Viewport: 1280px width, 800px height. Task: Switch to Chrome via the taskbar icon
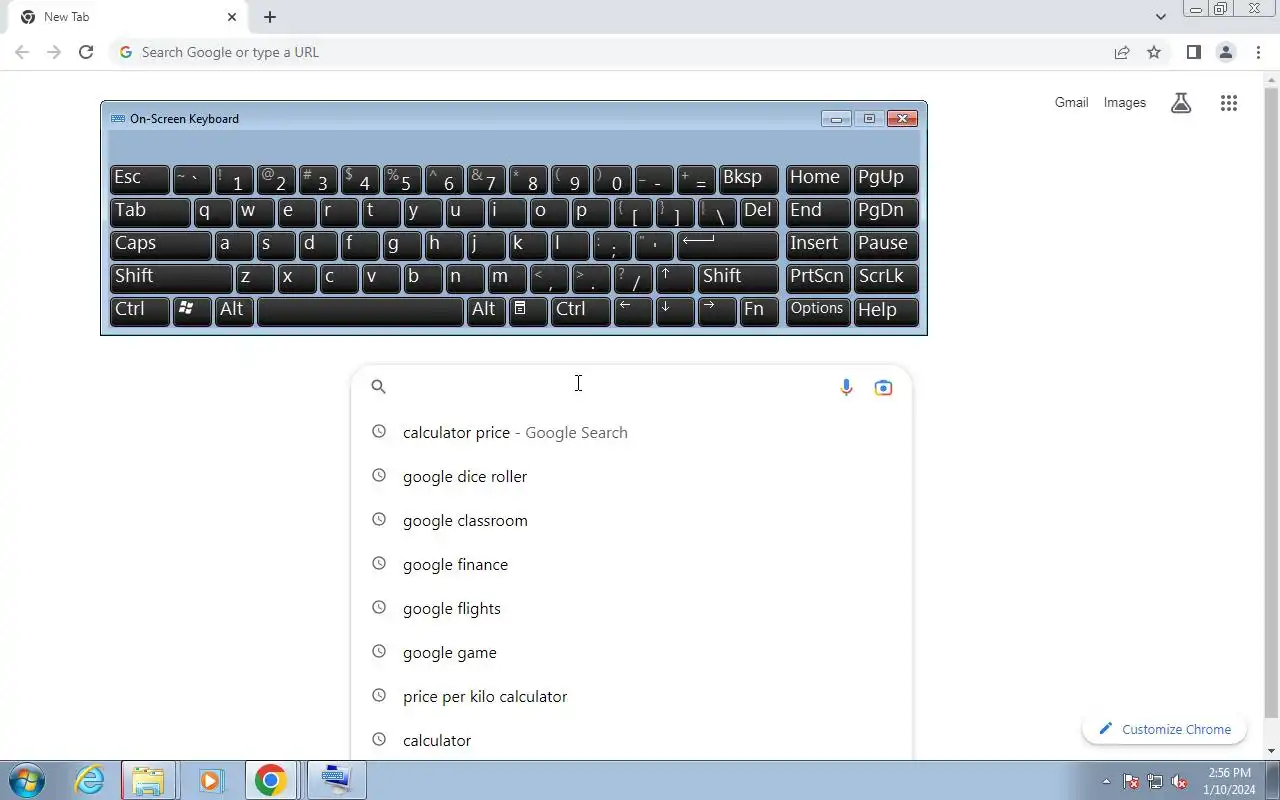click(x=270, y=780)
